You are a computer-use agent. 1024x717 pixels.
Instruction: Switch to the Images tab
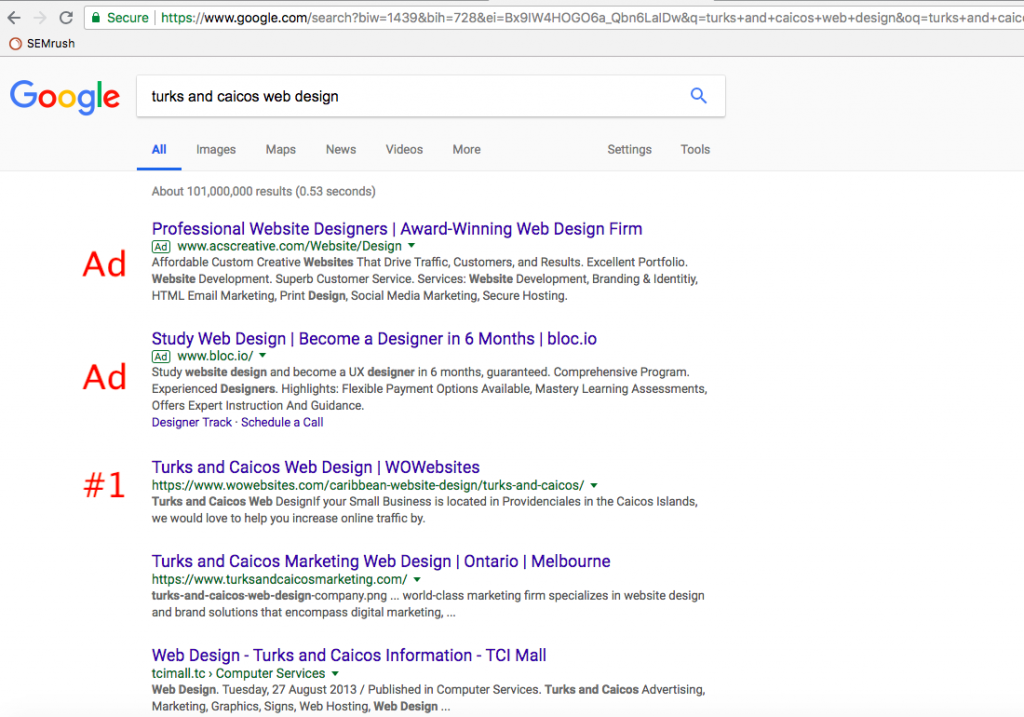216,150
